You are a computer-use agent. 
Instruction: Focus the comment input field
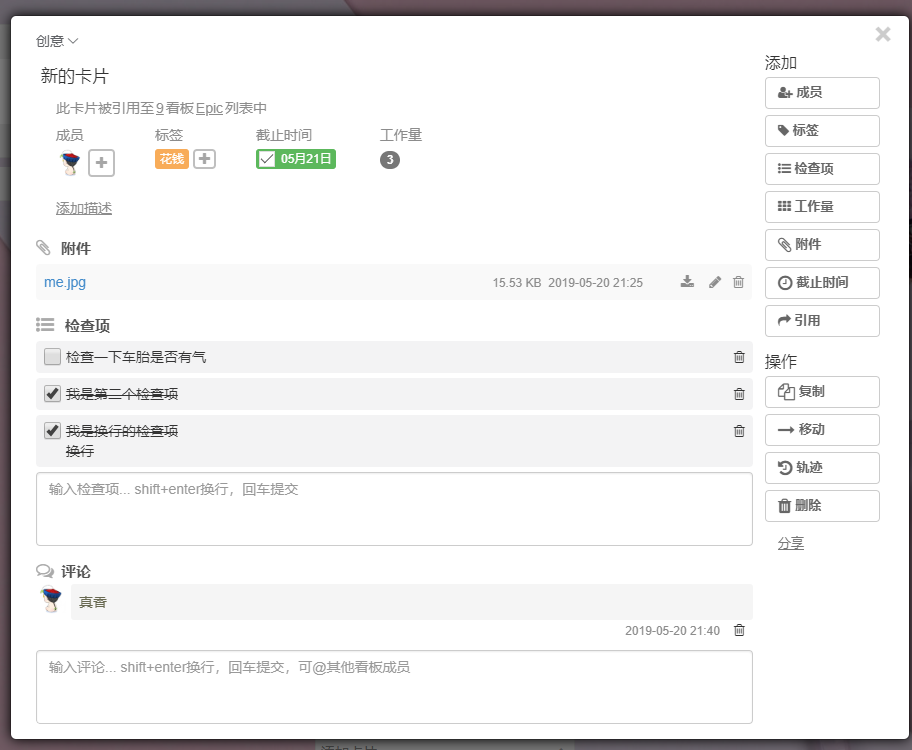[394, 687]
